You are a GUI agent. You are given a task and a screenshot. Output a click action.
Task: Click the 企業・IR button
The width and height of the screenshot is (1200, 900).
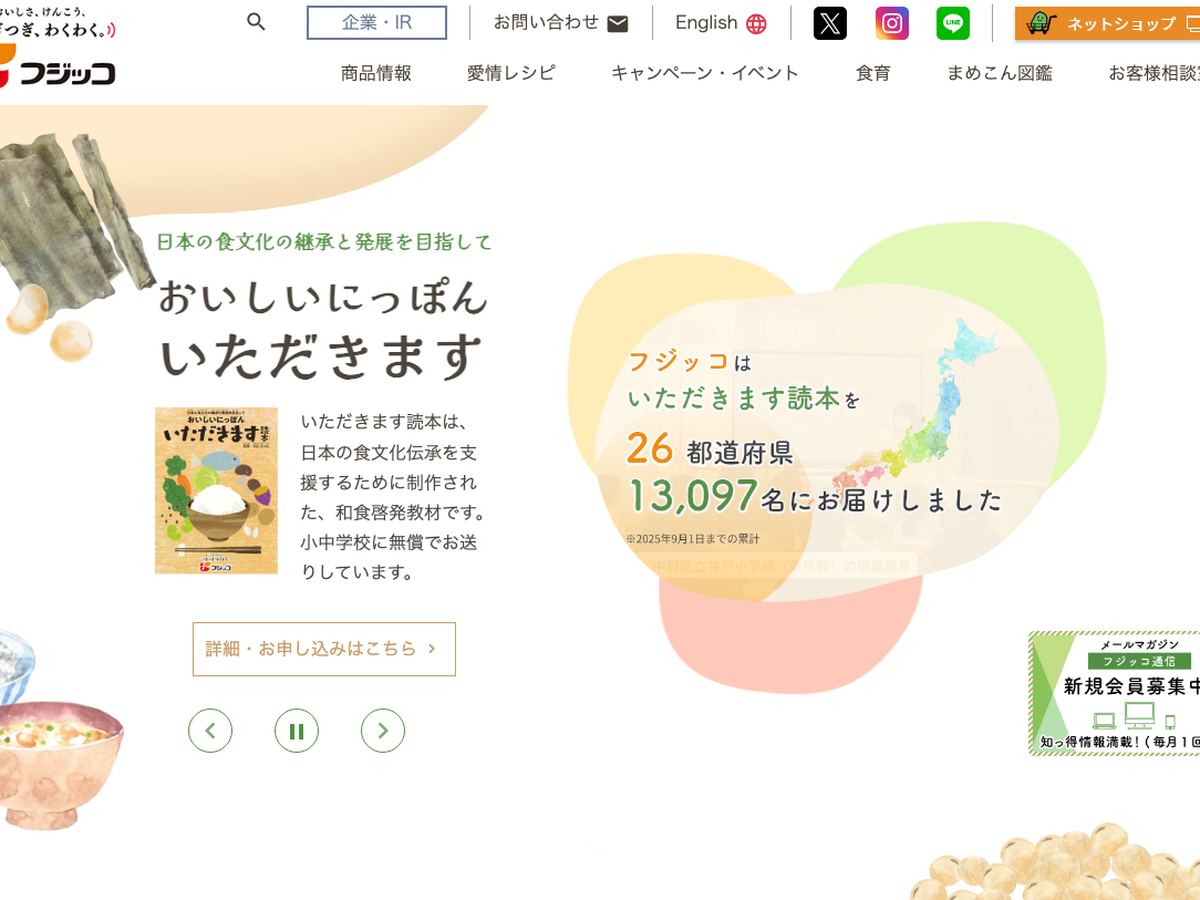[377, 23]
